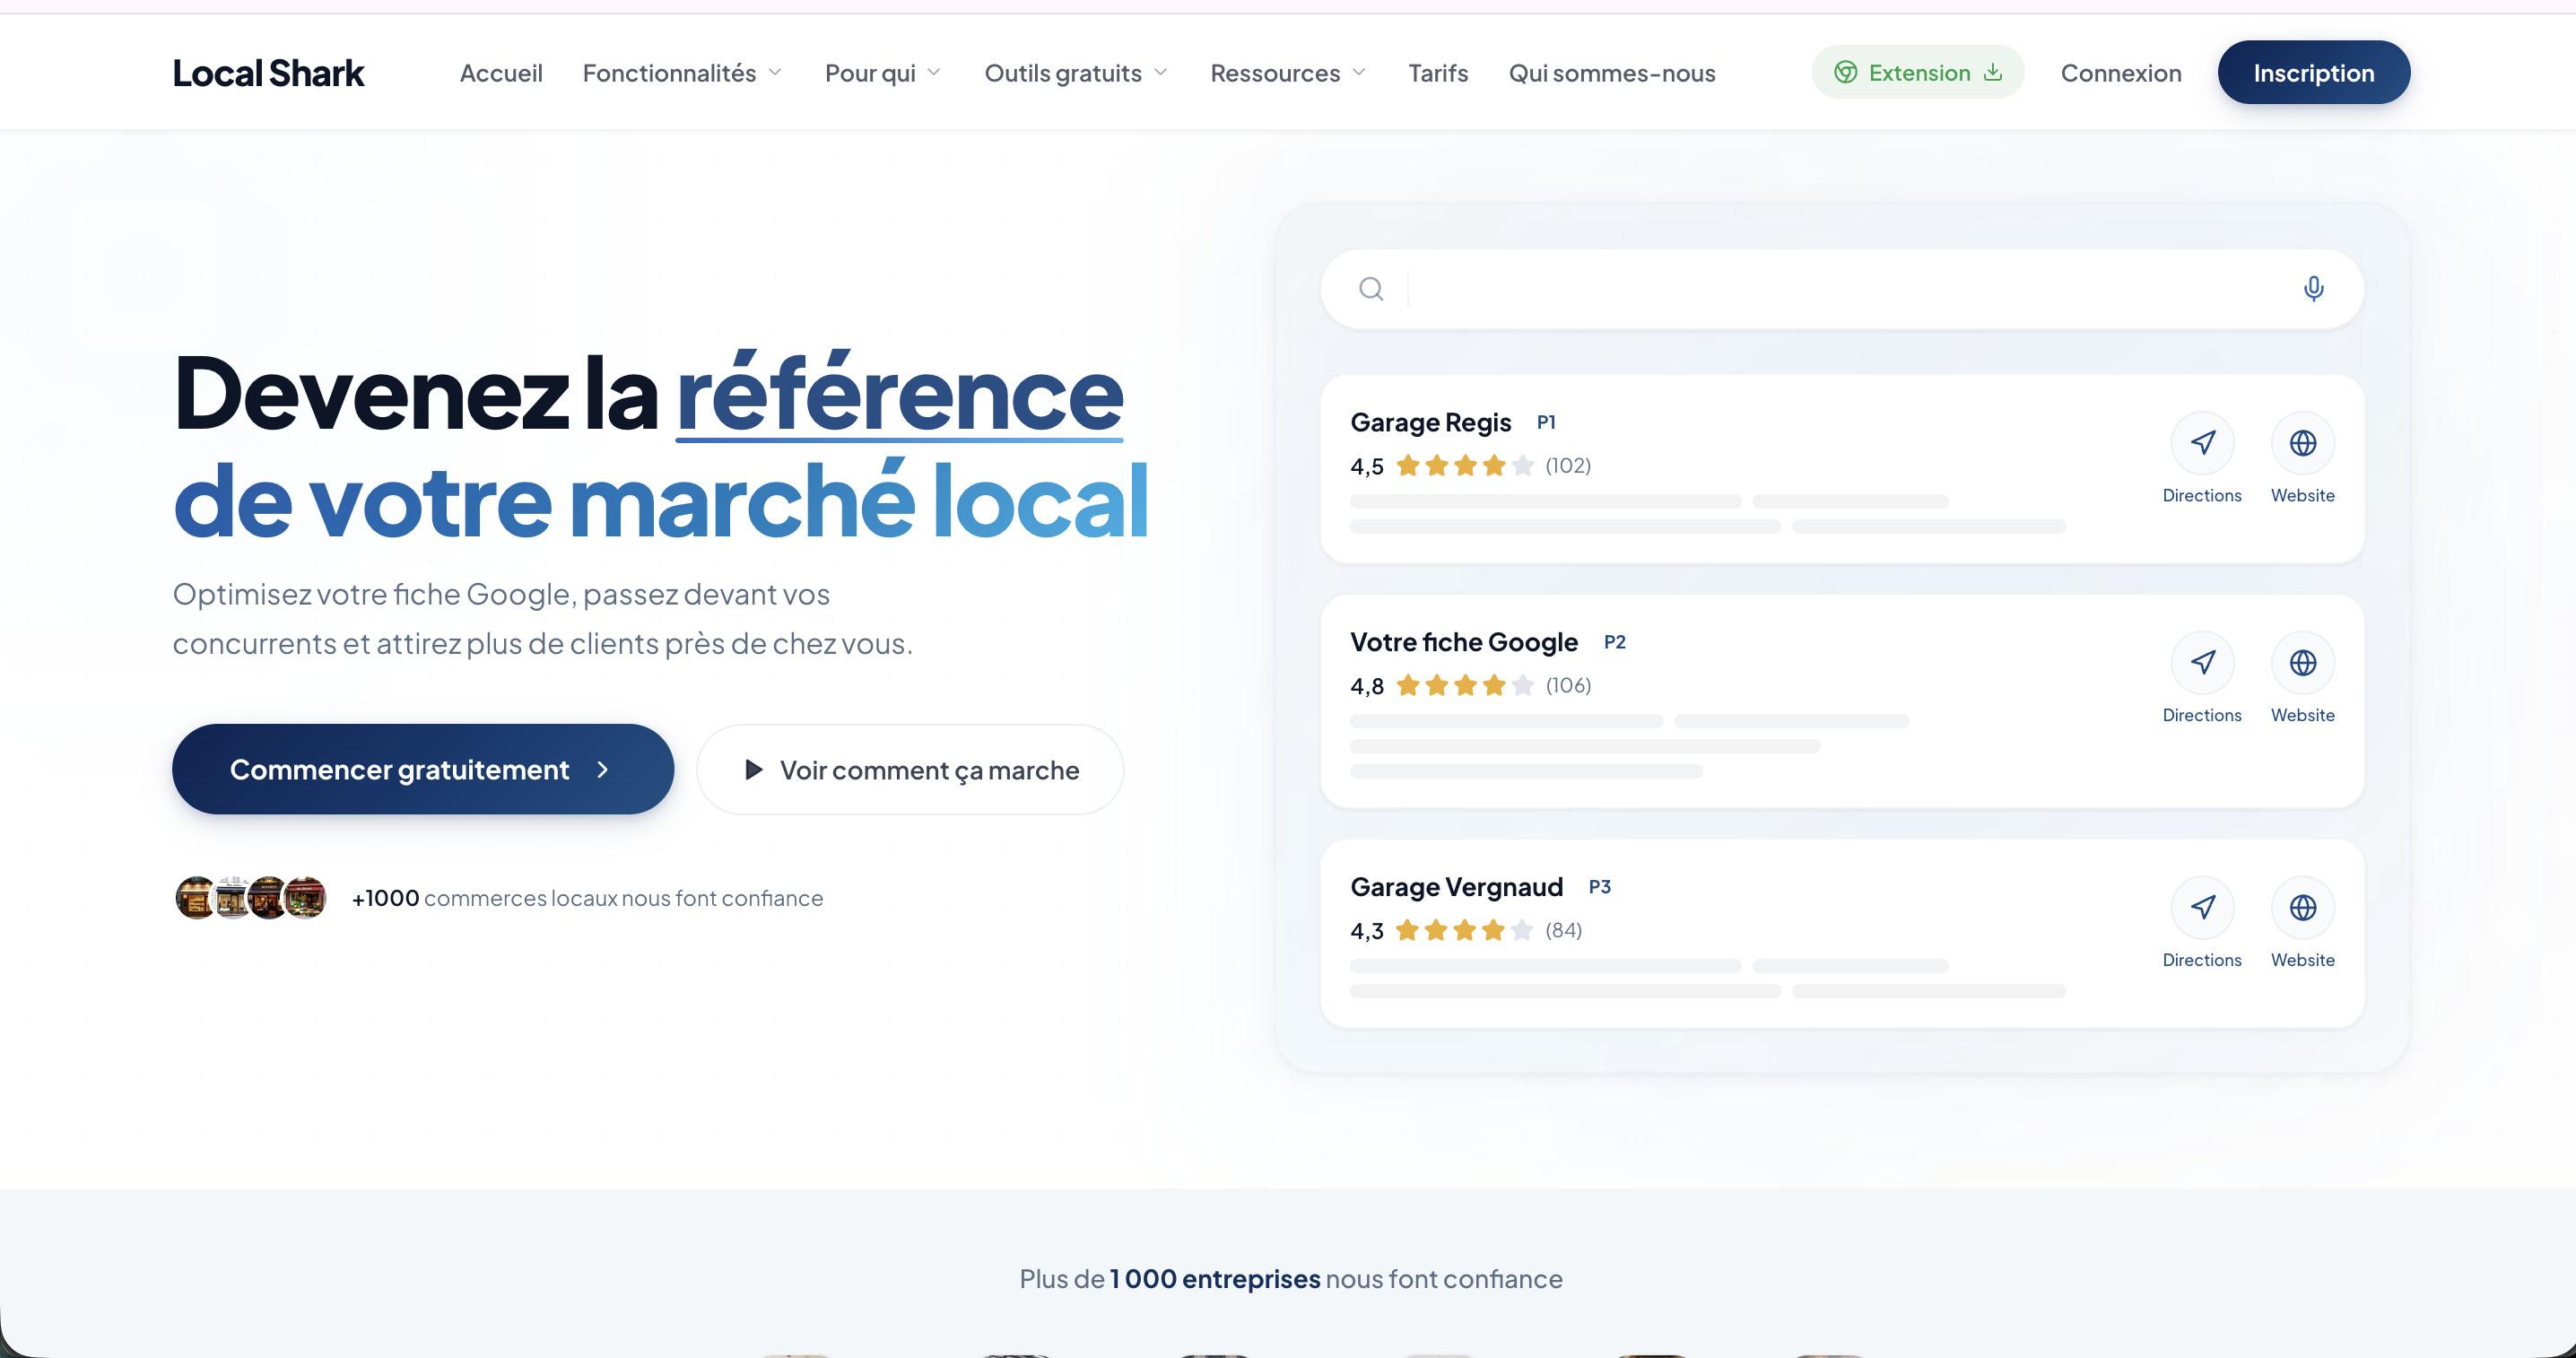The image size is (2576, 1358).
Task: Click the P2 rank badge
Action: (1614, 642)
